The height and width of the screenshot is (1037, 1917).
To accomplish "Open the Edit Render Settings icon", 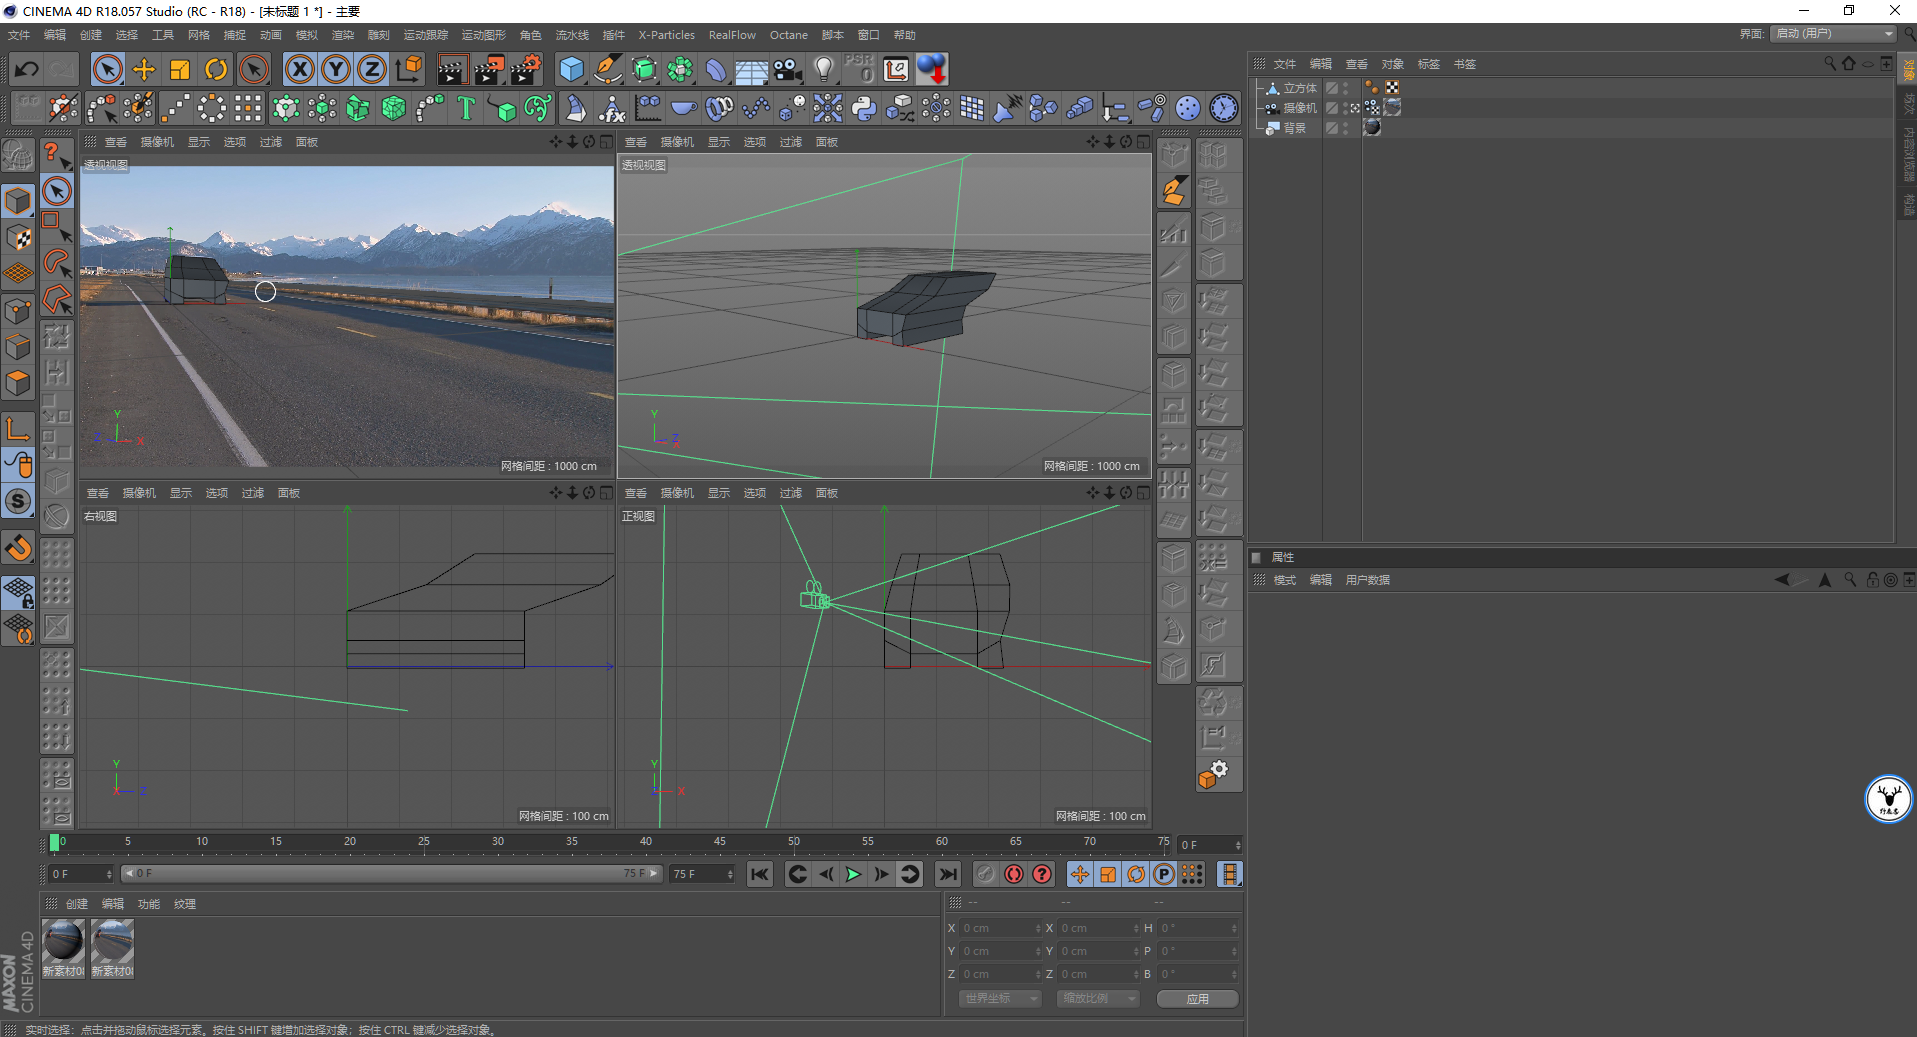I will click(525, 69).
